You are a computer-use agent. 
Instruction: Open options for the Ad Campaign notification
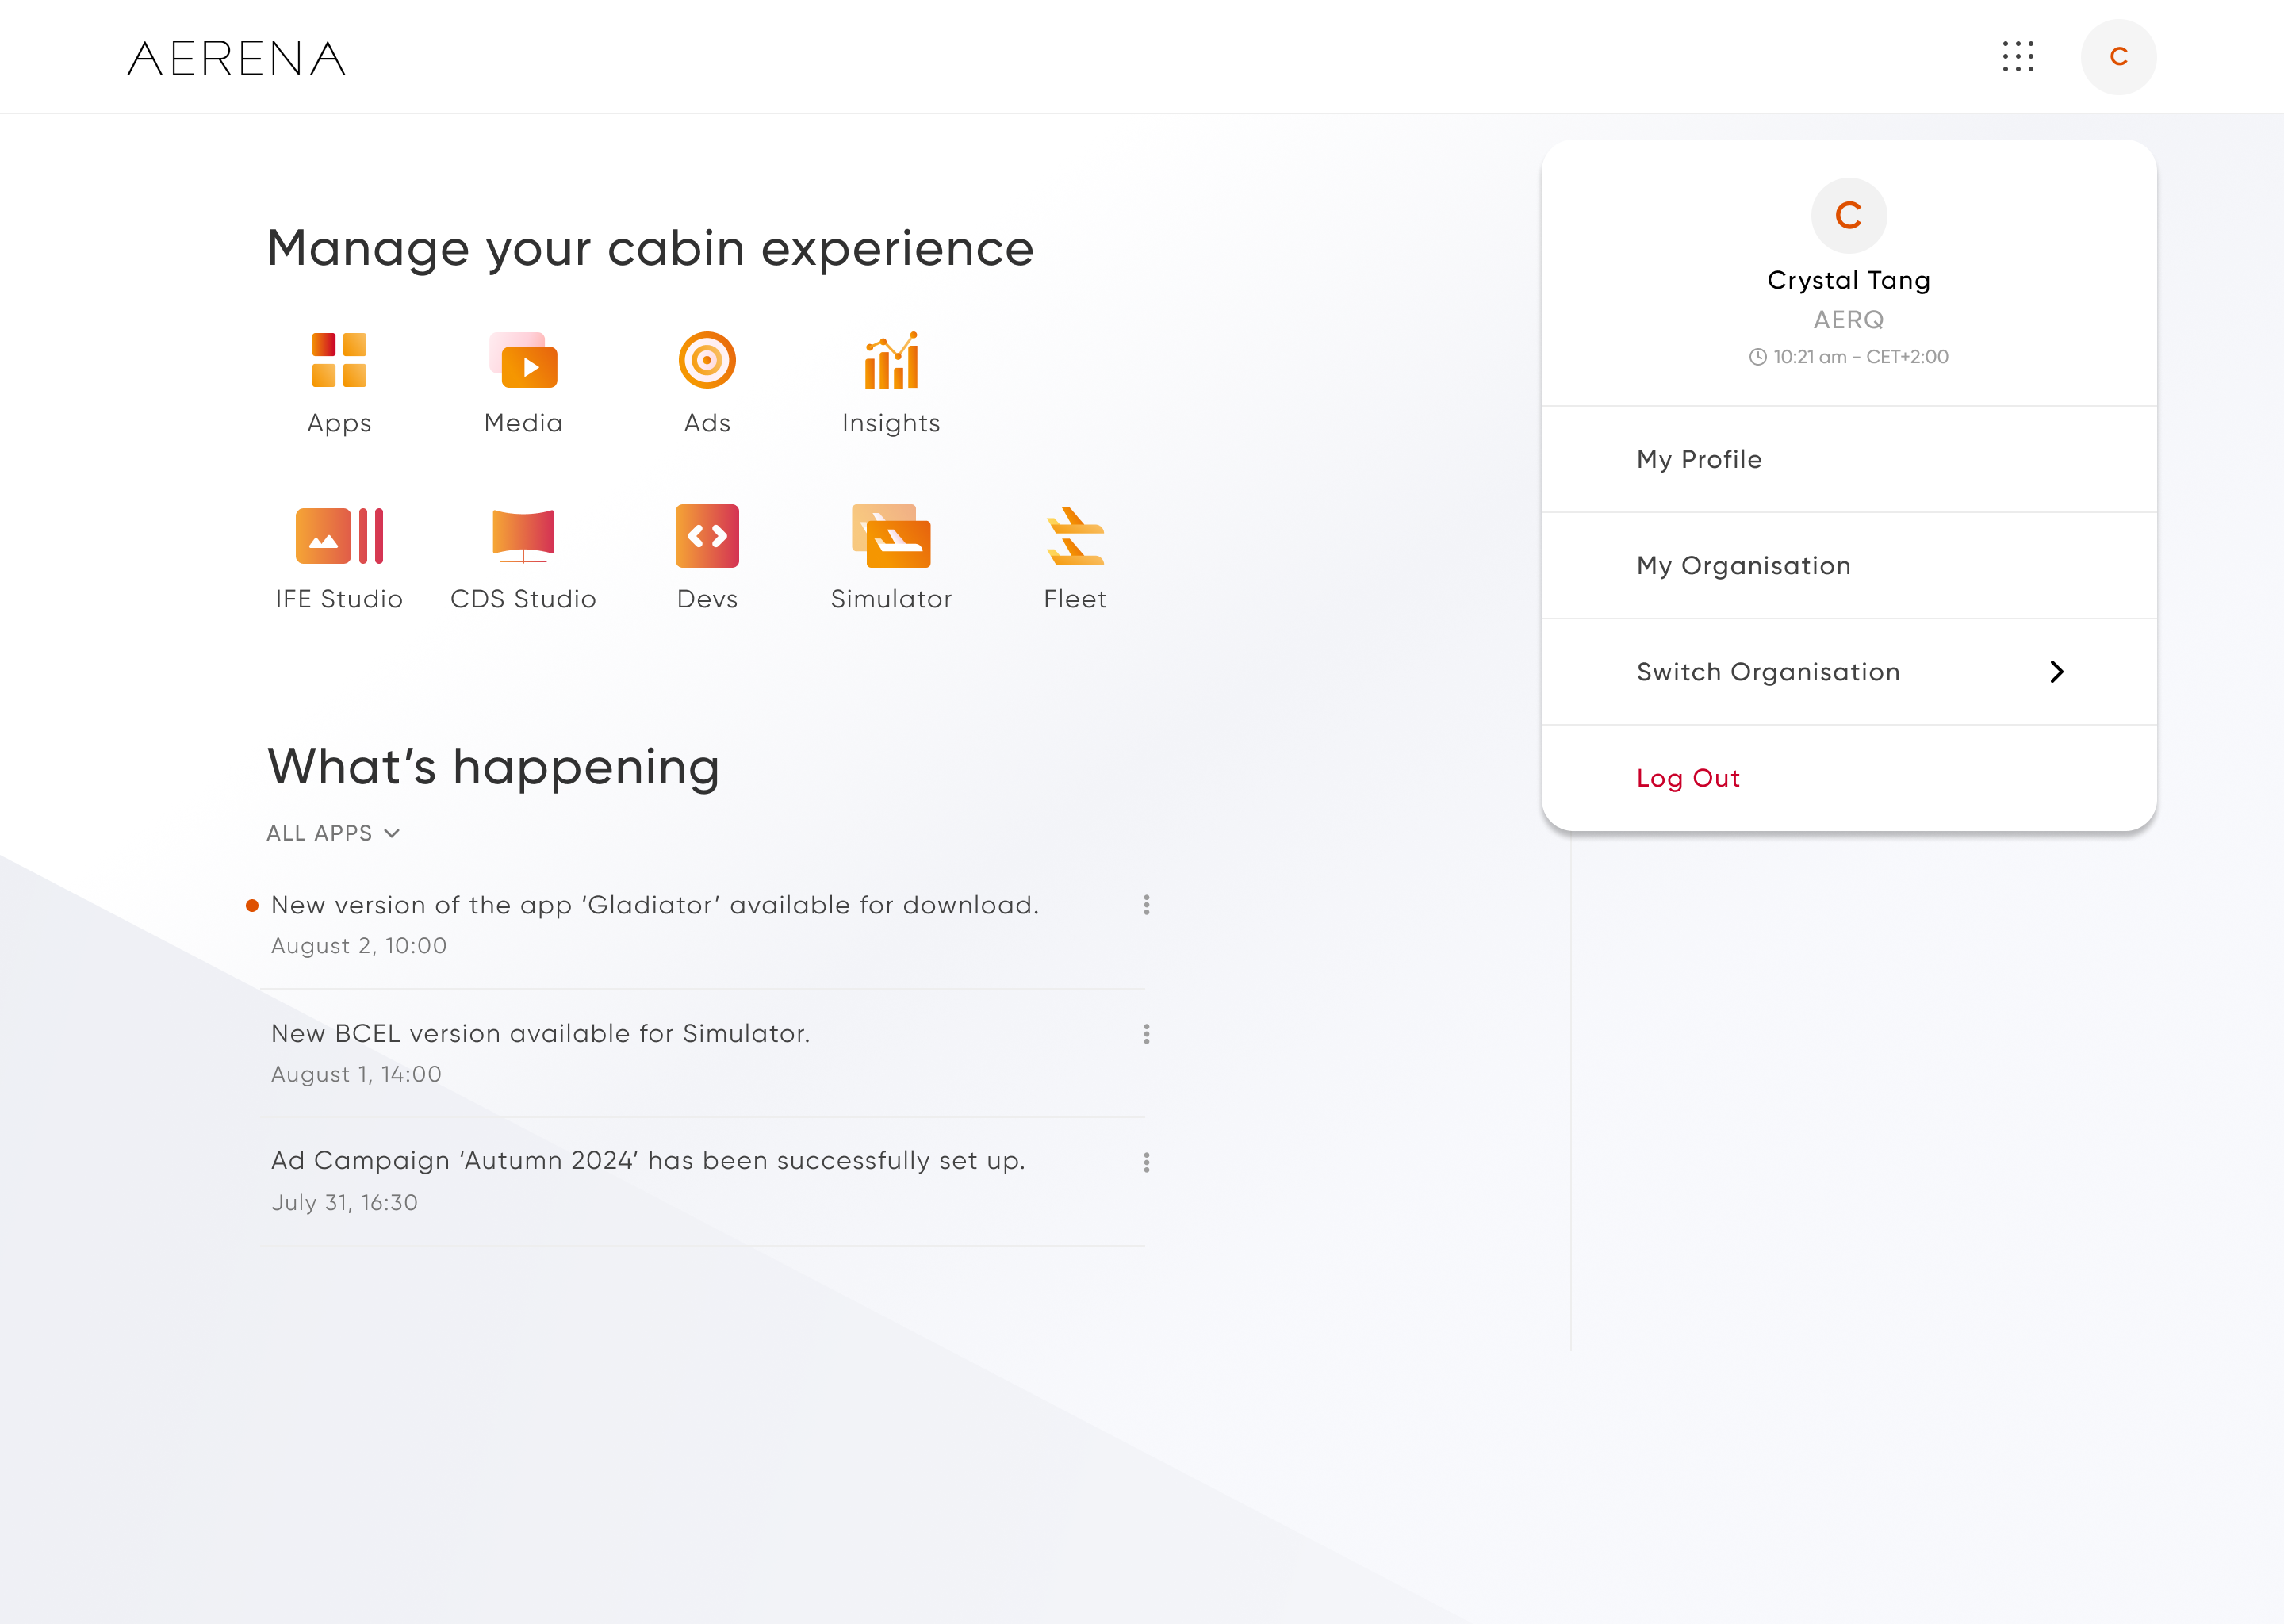point(1146,1162)
